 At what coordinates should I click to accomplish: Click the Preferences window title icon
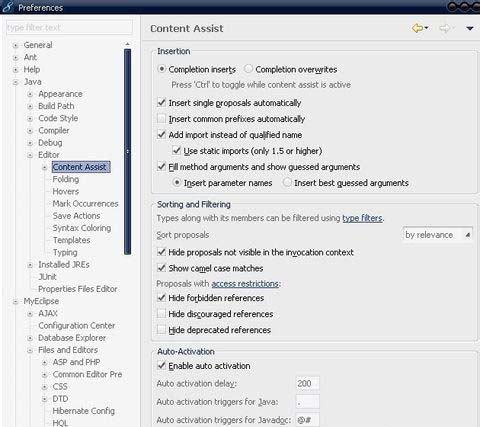pos(8,7)
